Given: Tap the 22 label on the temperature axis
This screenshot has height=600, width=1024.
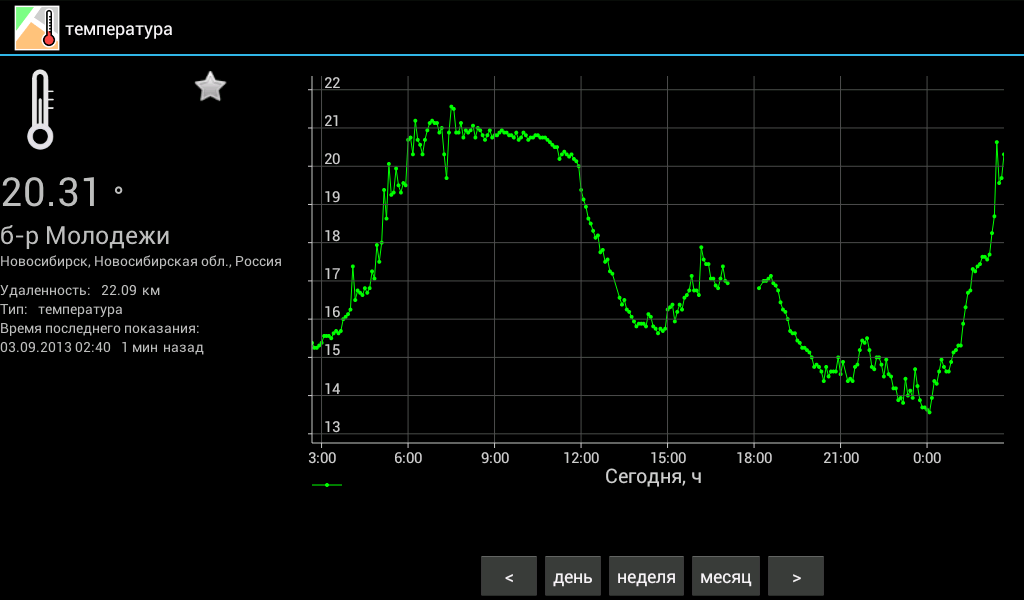Looking at the screenshot, I should pyautogui.click(x=332, y=83).
